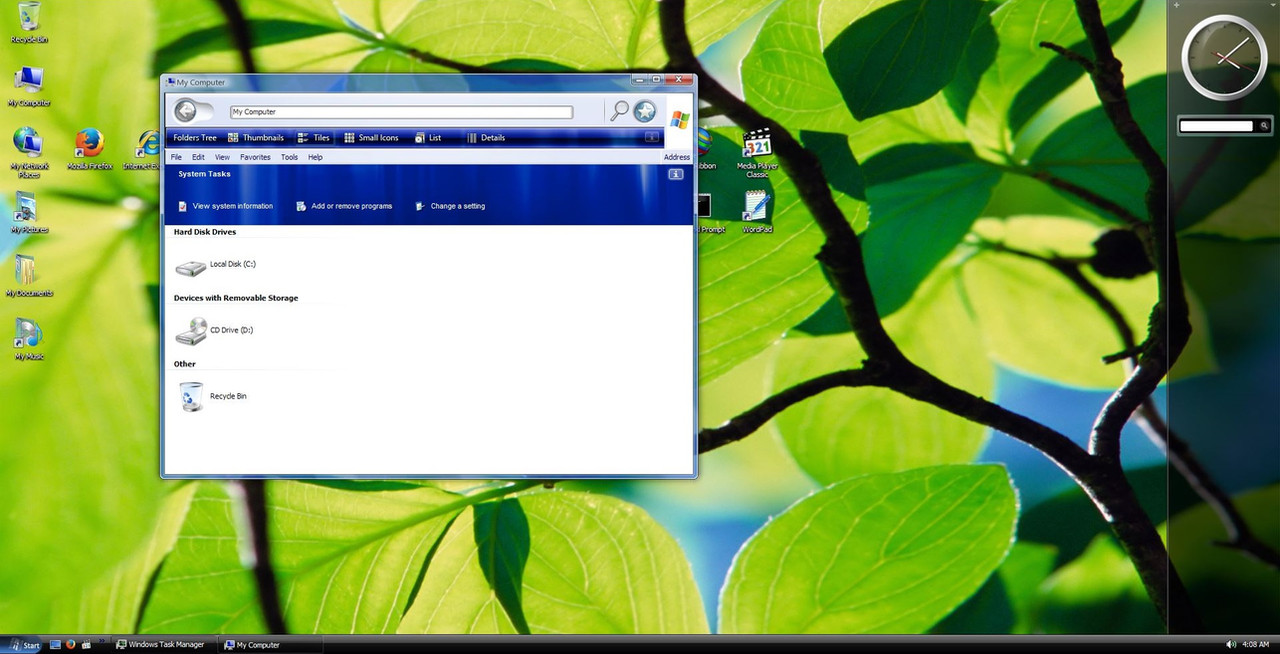Launch Firefox from quick launch bar

[x=71, y=645]
